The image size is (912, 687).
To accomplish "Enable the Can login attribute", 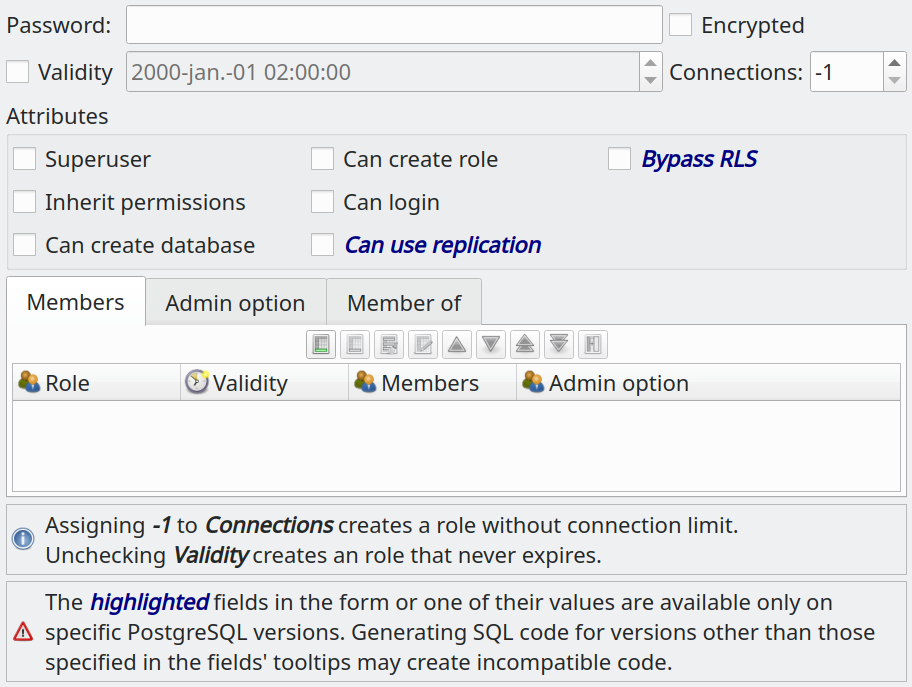I will pyautogui.click(x=322, y=202).
